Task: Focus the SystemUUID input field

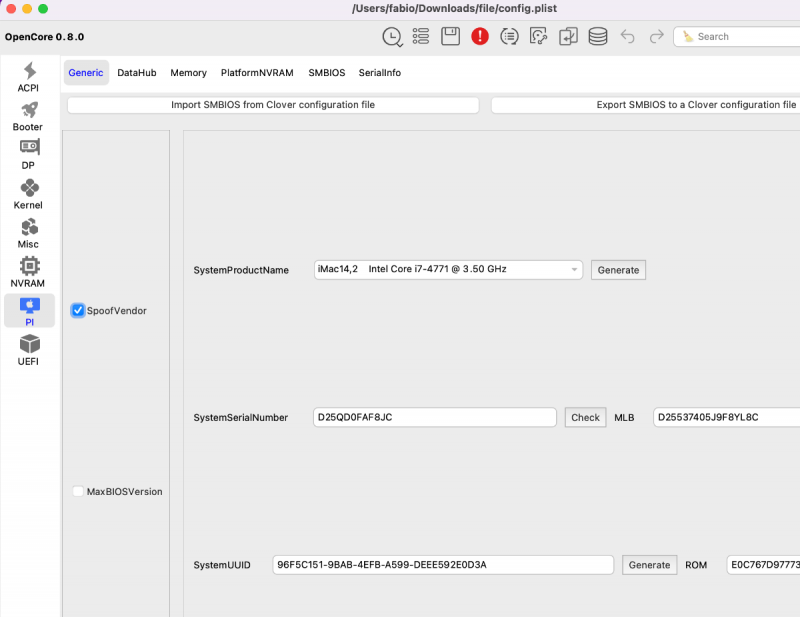Action: click(x=443, y=564)
